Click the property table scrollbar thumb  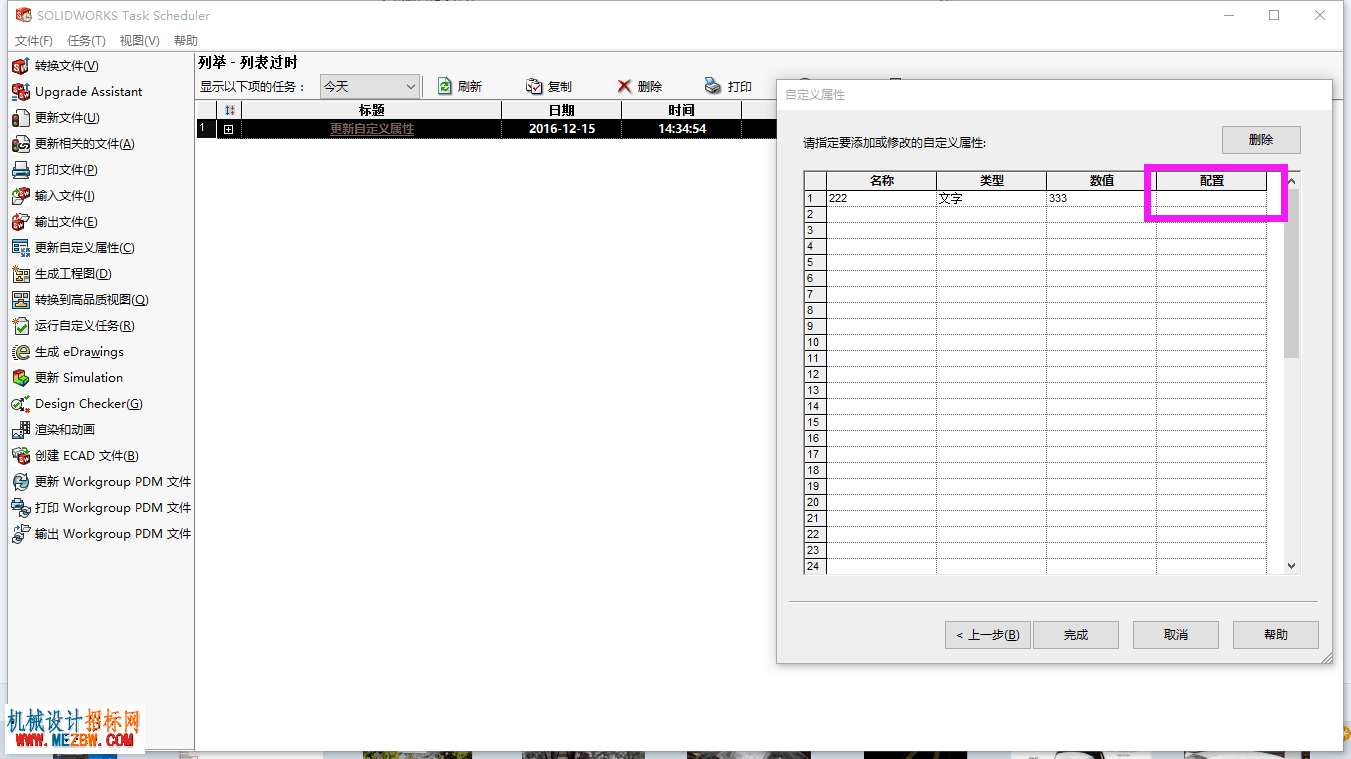coord(1291,273)
